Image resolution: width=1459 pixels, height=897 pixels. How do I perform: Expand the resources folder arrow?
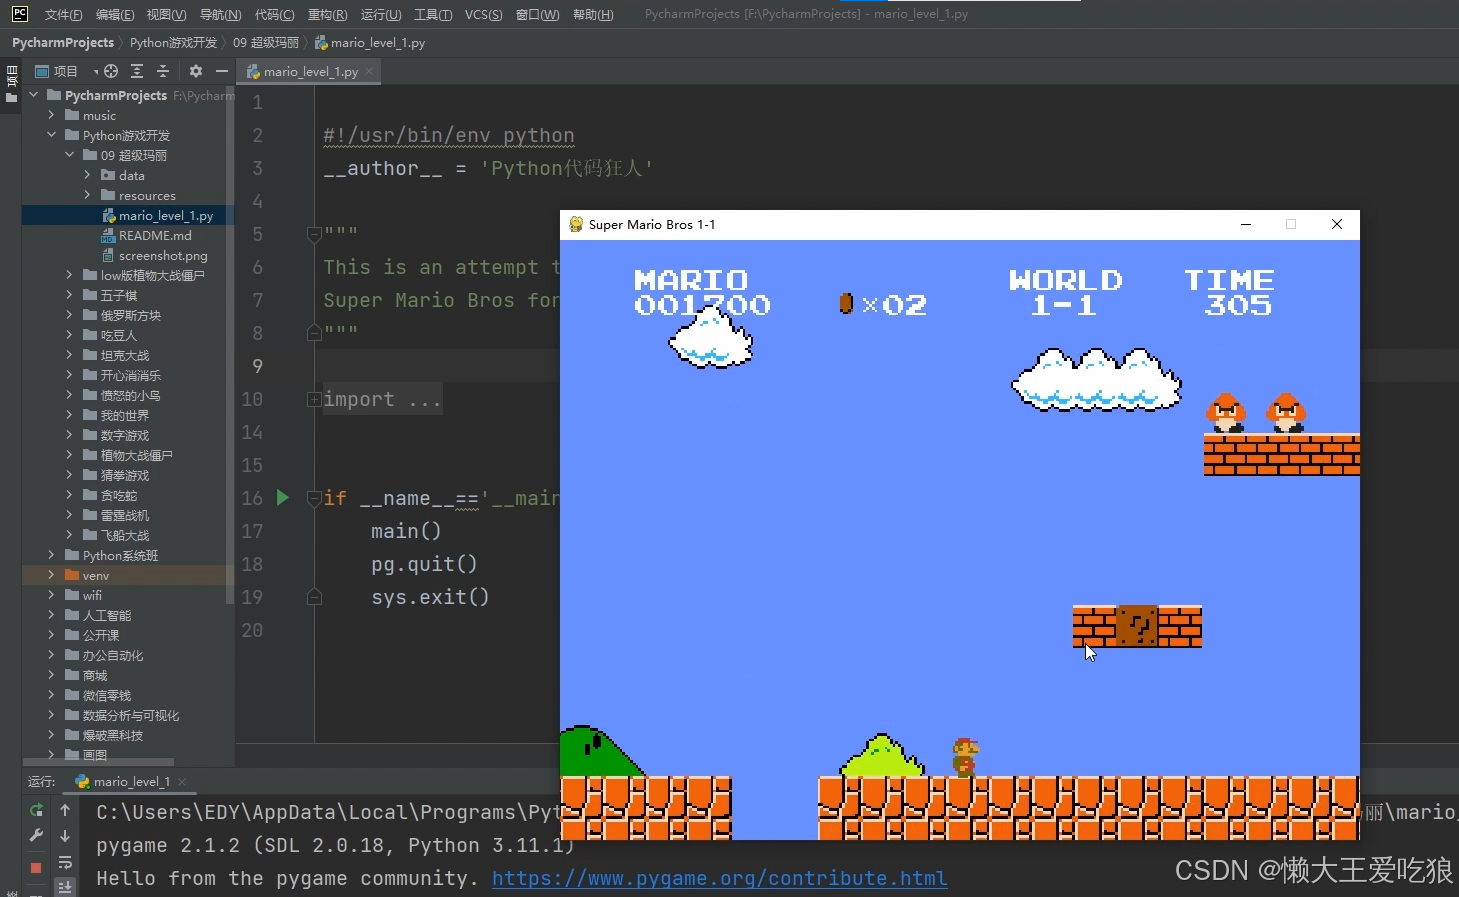(87, 195)
